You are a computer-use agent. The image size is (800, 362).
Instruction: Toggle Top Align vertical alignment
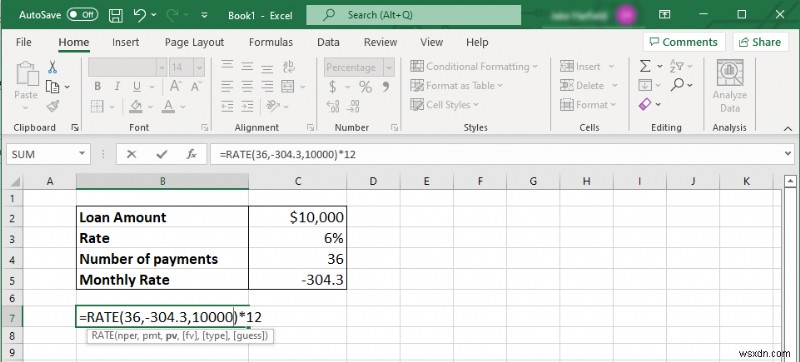coord(228,66)
